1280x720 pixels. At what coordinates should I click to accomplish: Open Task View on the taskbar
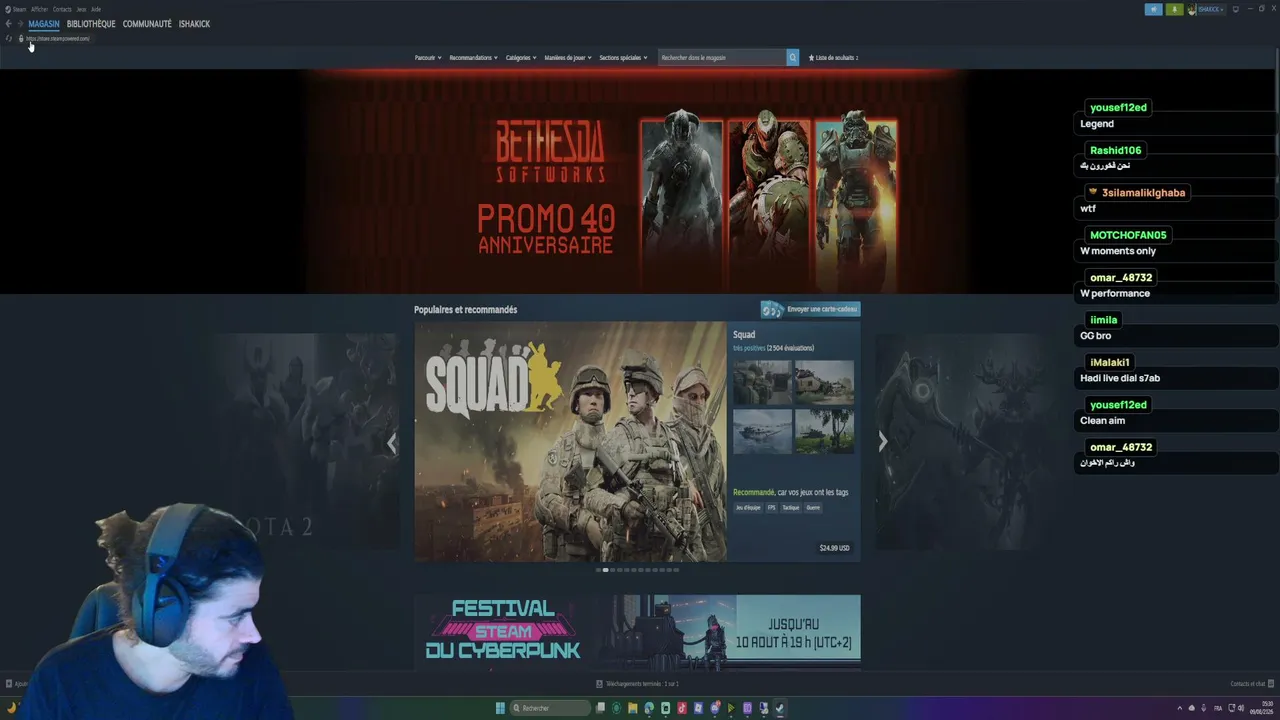[600, 708]
